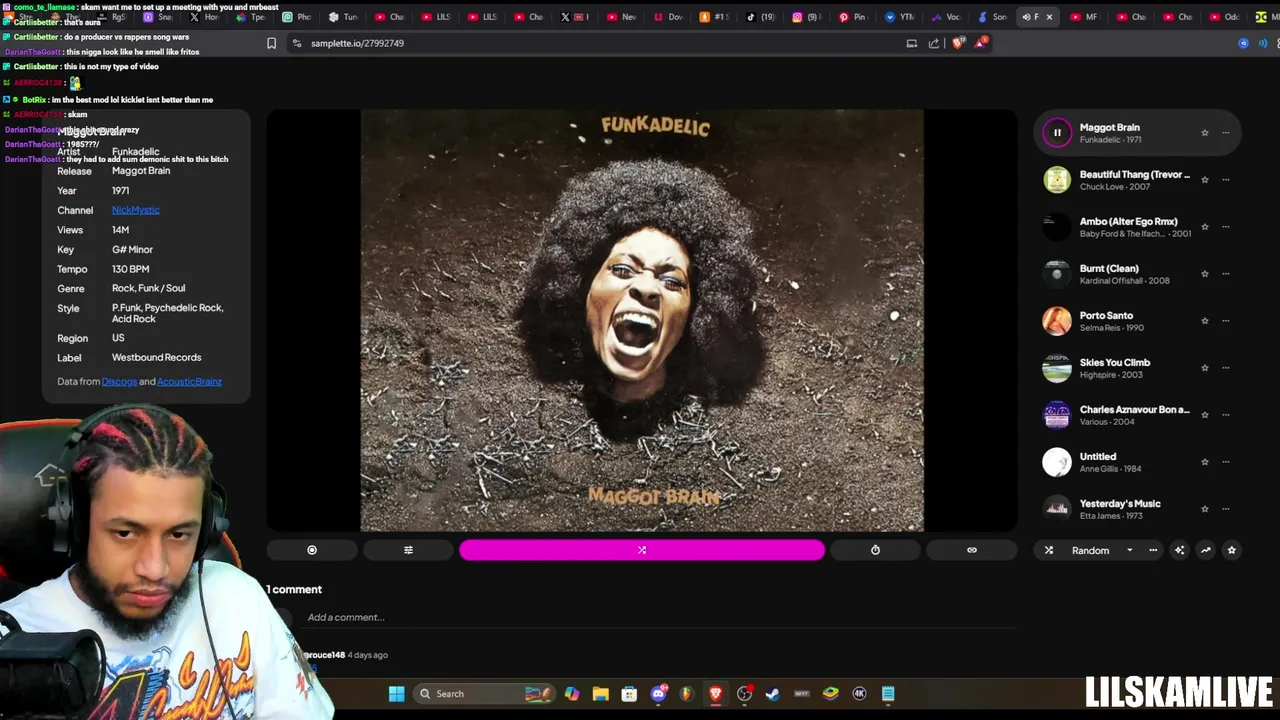Open Steam from the taskbar
The image size is (1280, 720).
pos(772,694)
